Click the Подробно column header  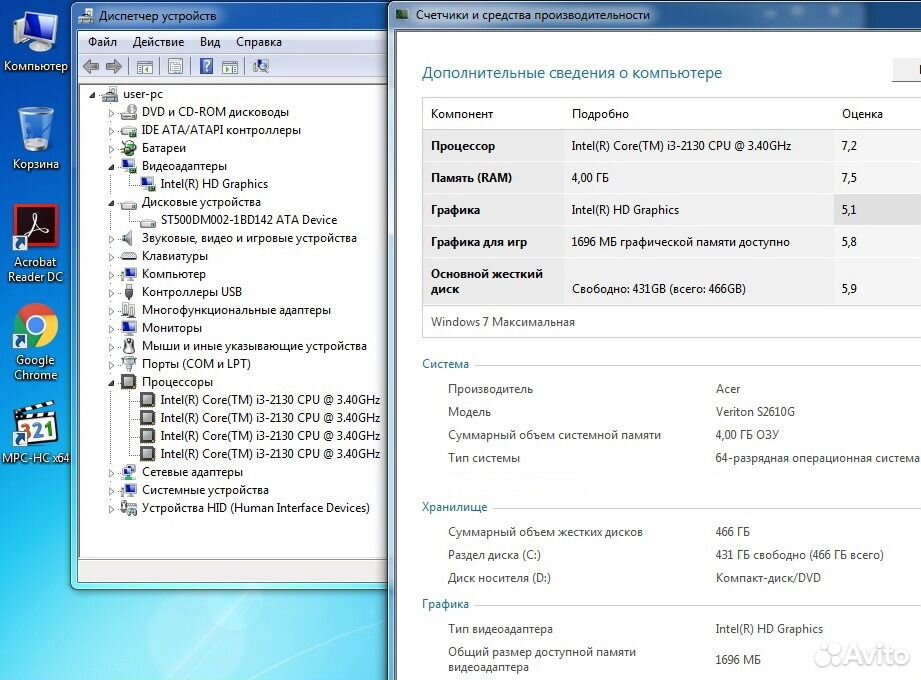click(x=600, y=114)
